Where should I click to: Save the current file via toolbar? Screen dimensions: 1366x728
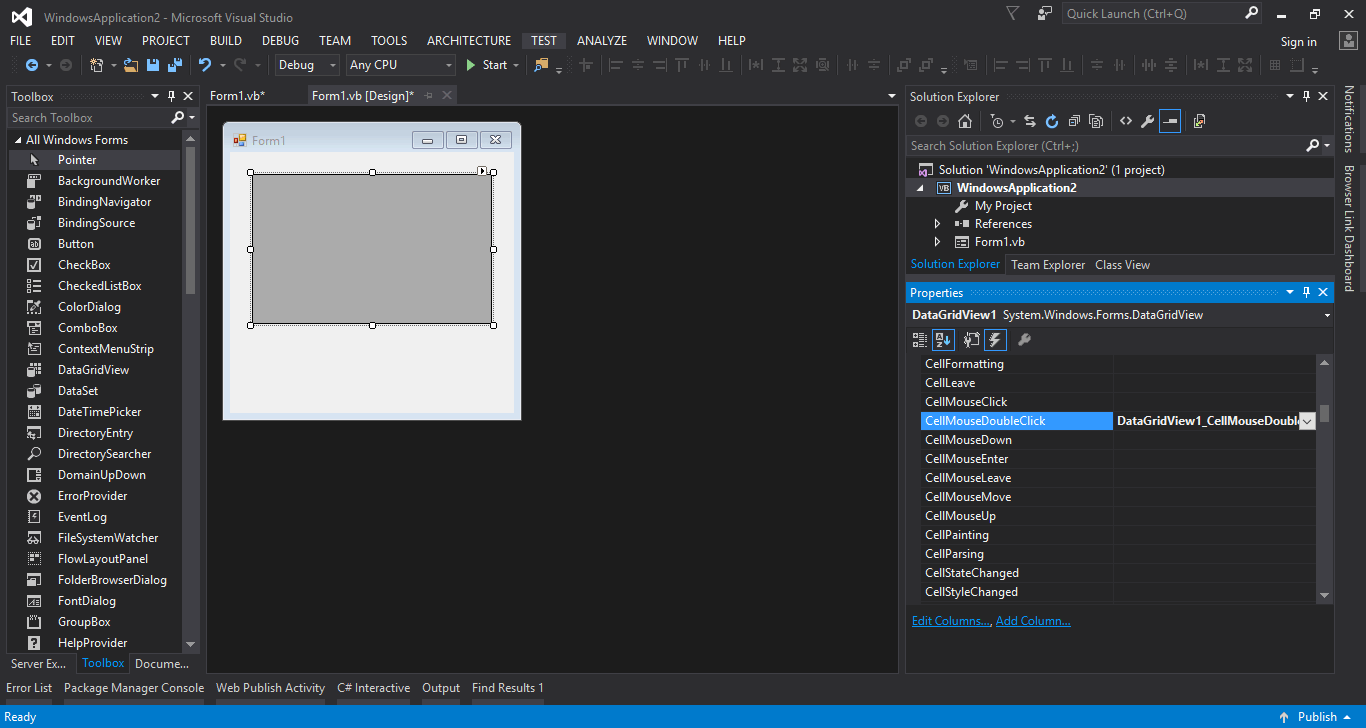[x=153, y=65]
